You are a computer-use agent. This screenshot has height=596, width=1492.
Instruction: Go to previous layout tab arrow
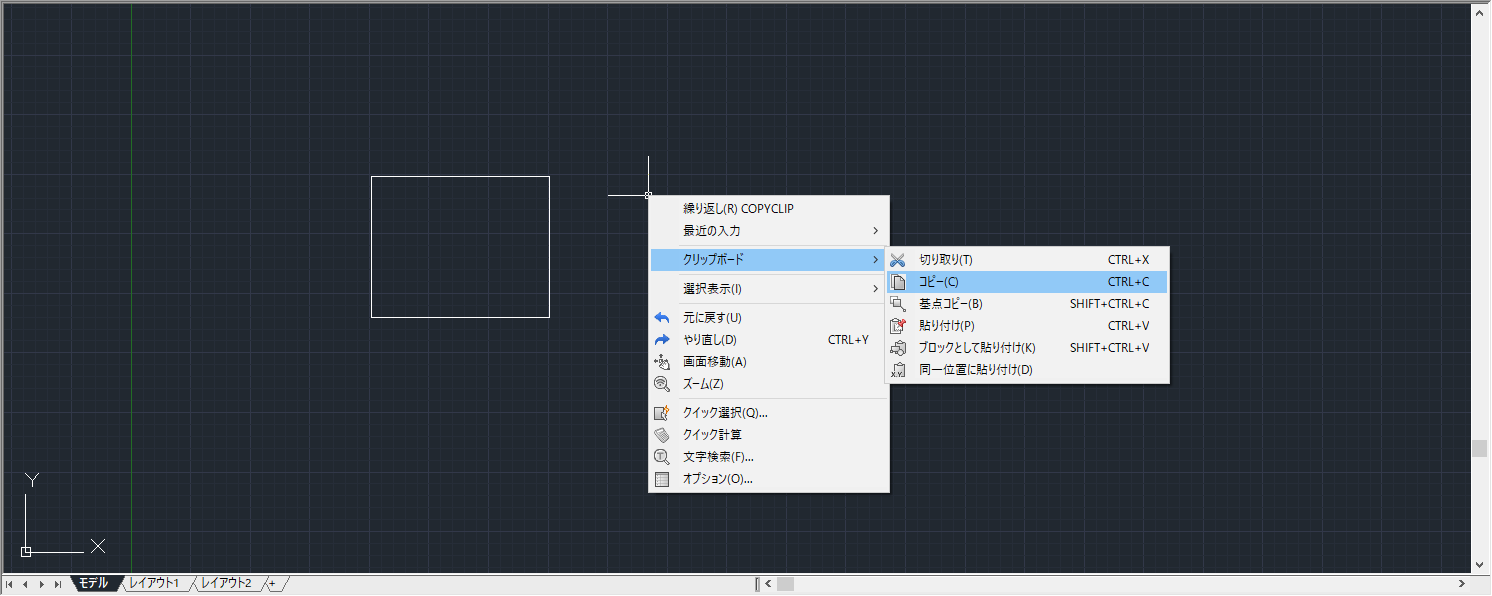pos(25,584)
